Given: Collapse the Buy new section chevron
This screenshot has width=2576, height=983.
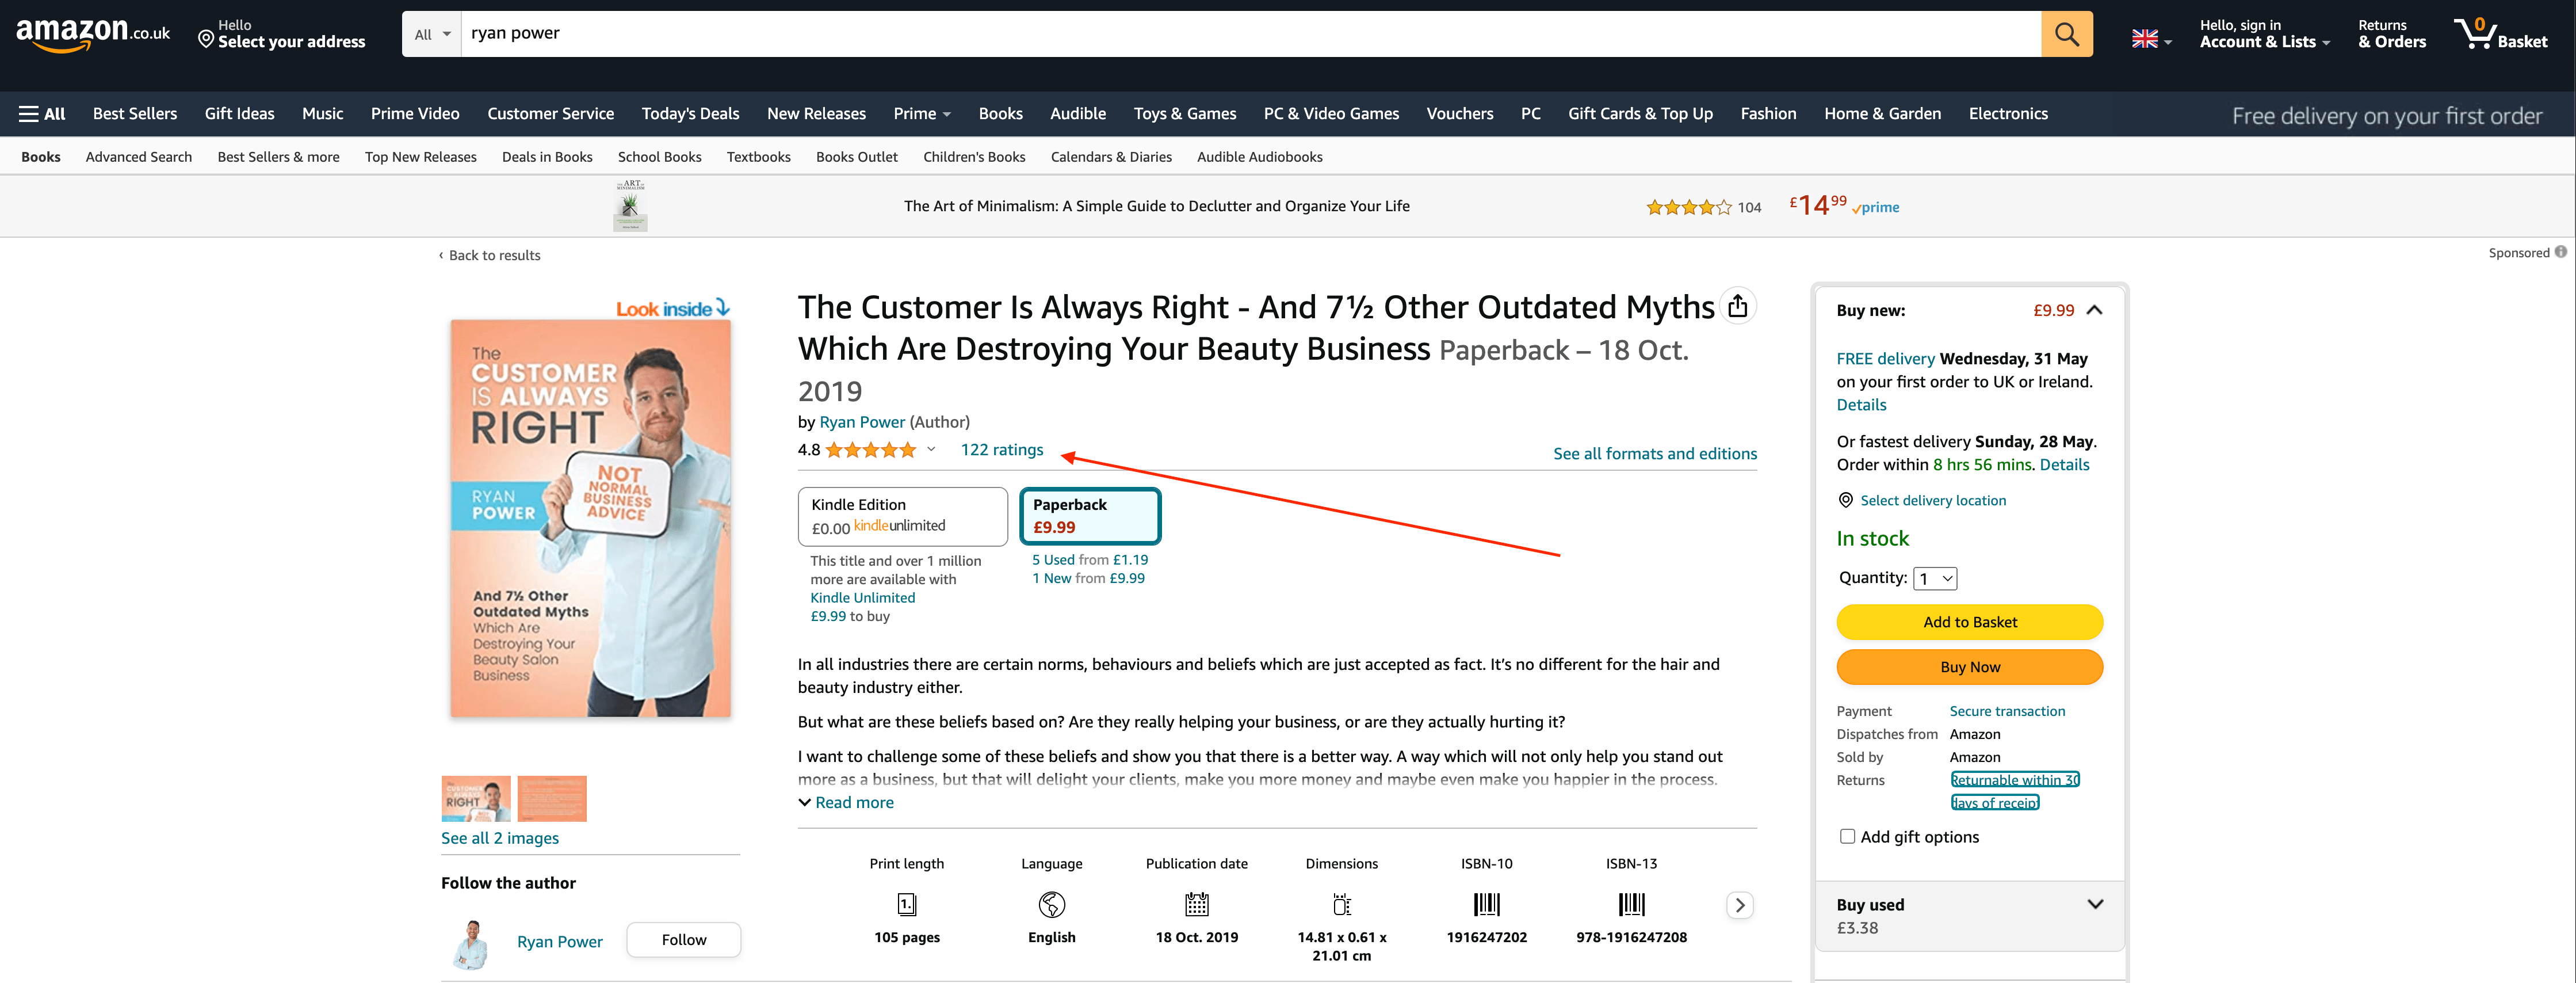Looking at the screenshot, I should point(2094,310).
